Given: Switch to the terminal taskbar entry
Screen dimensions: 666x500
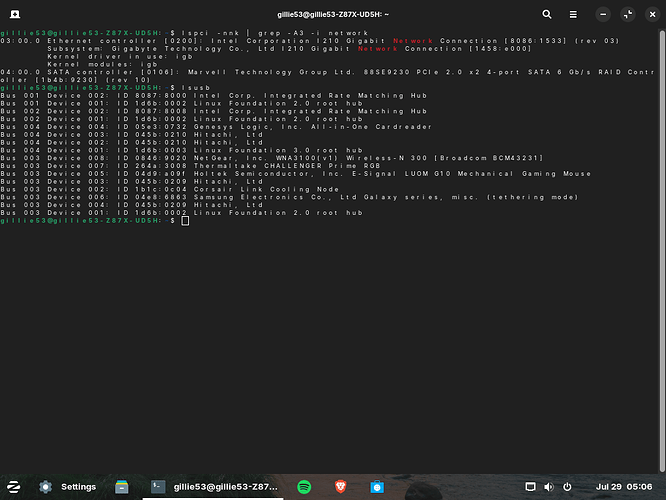Looking at the screenshot, I should pos(214,487).
